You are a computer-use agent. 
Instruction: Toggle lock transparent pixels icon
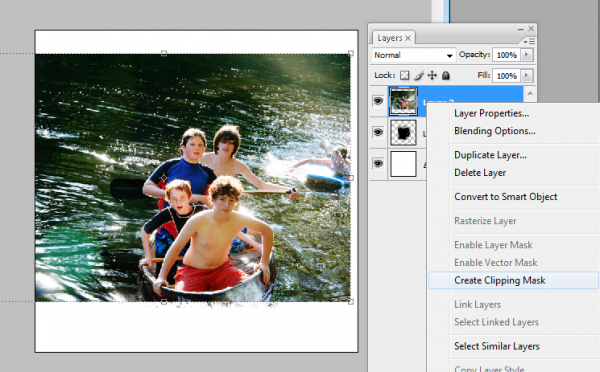404,75
